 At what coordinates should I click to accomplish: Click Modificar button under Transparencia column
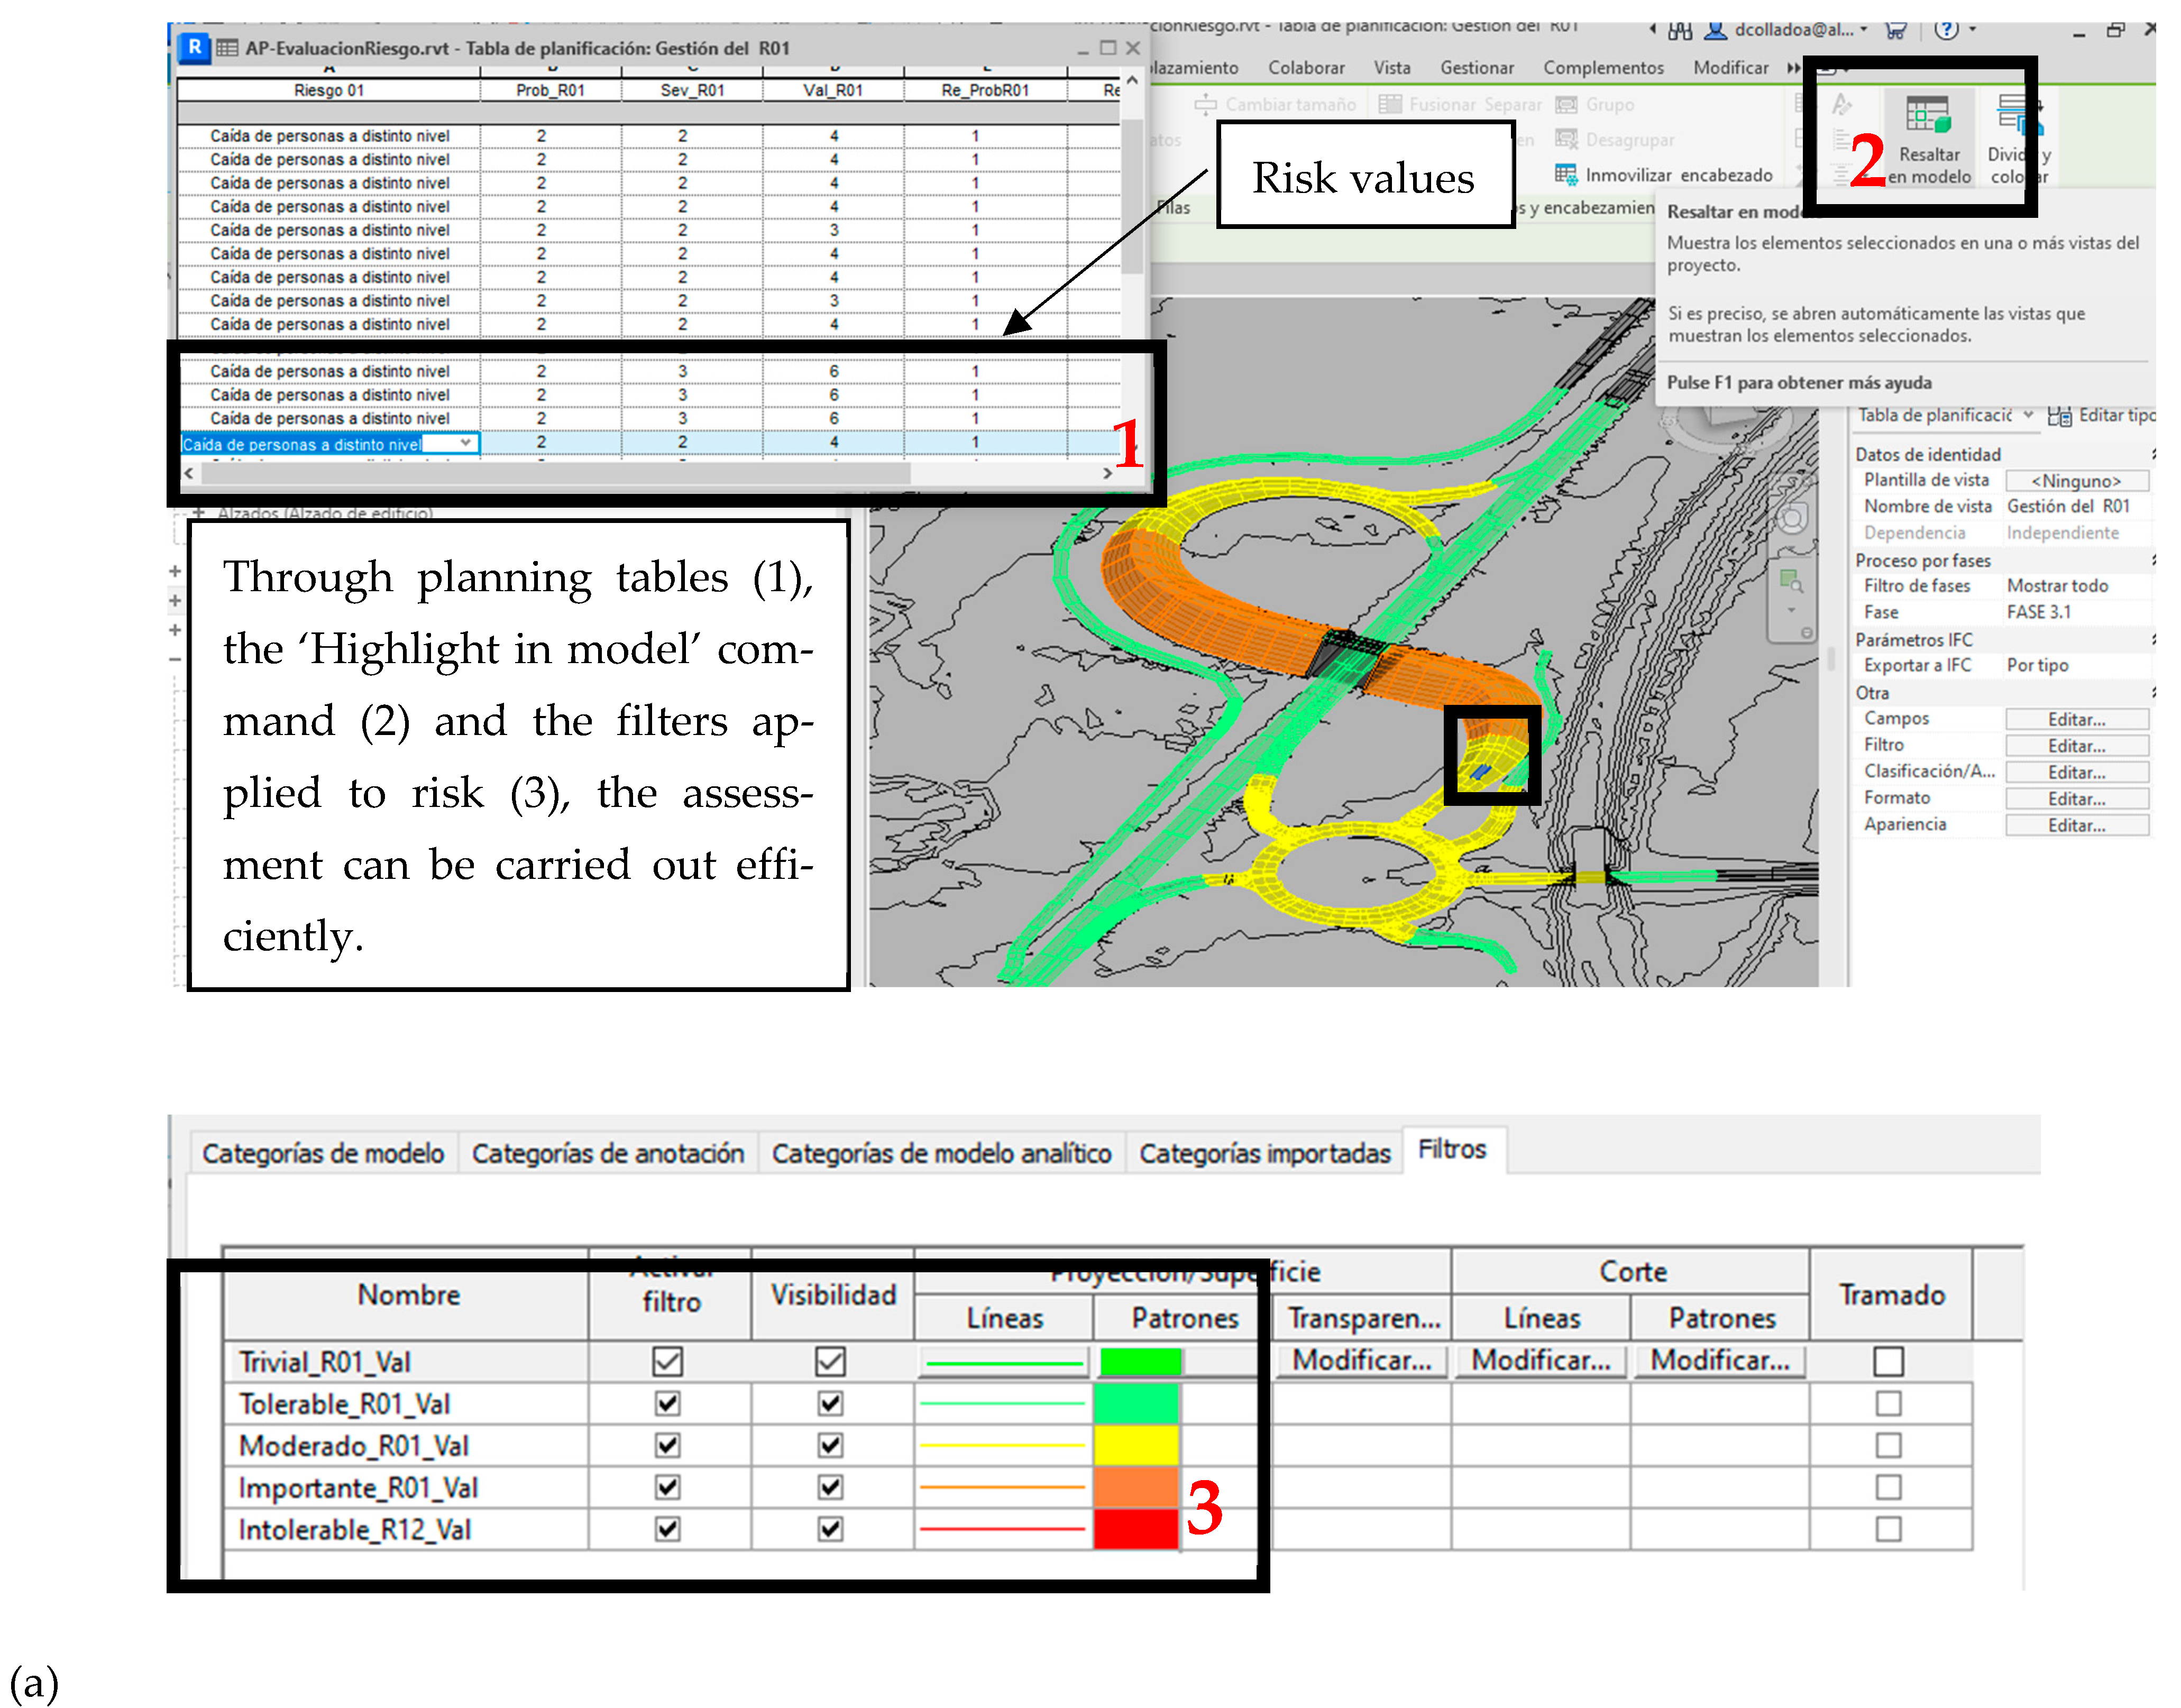coord(1361,1361)
